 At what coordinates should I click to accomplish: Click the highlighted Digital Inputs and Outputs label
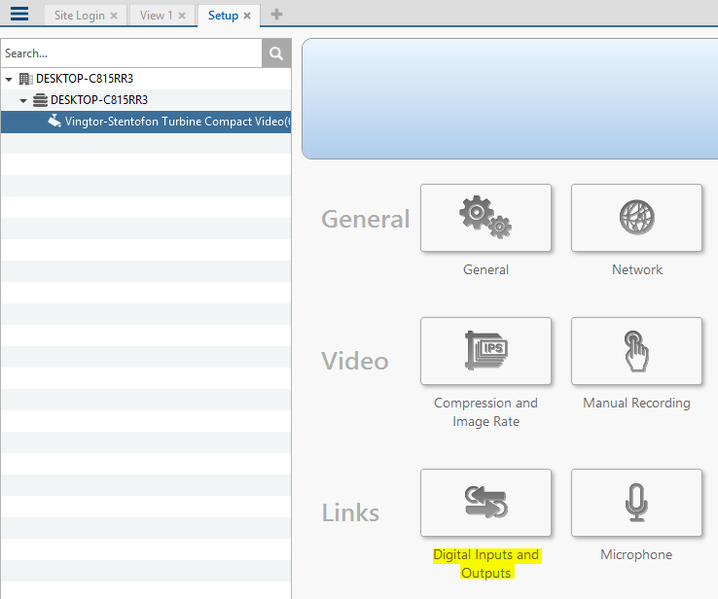click(485, 564)
